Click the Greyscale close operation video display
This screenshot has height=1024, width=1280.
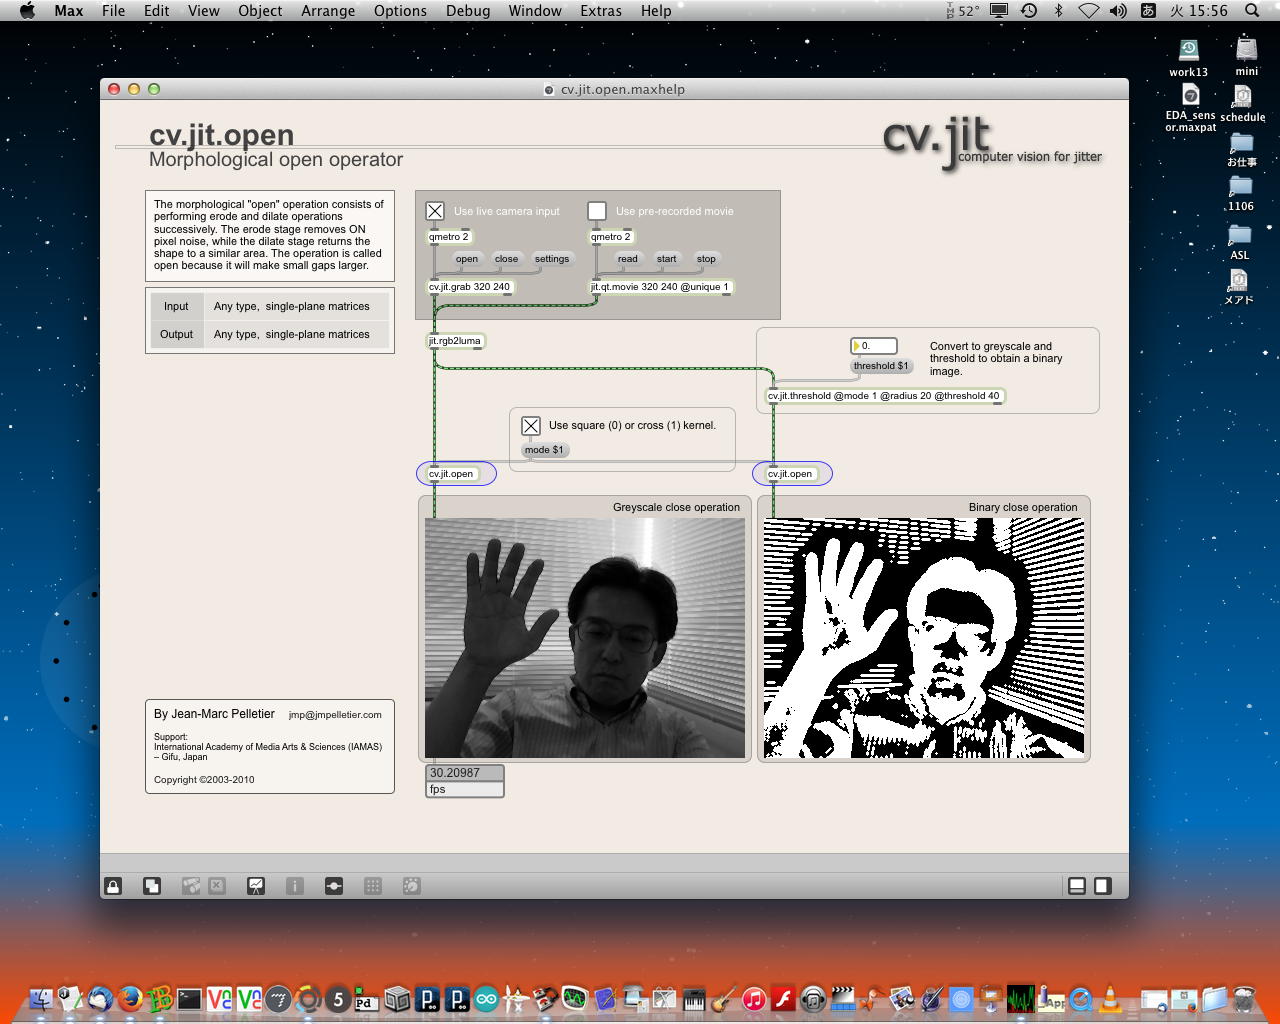pyautogui.click(x=585, y=638)
